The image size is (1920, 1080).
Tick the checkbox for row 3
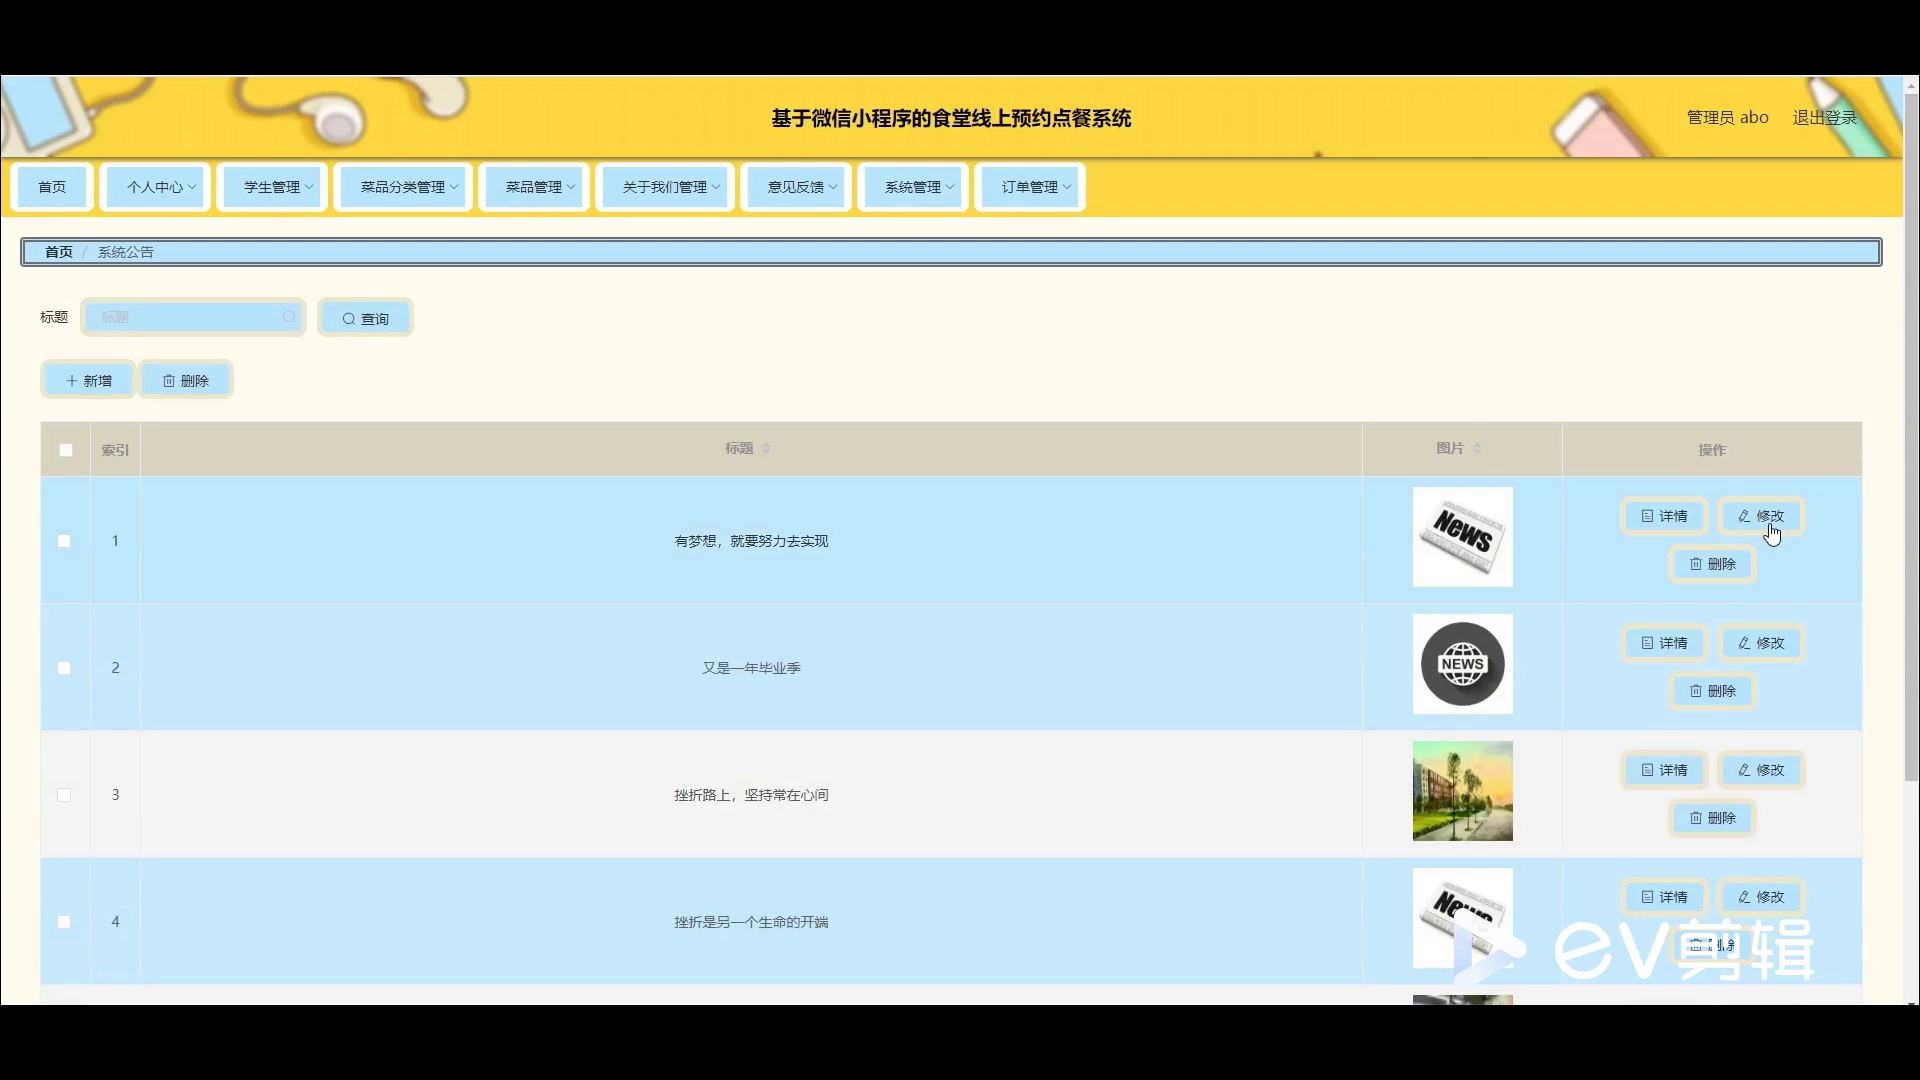tap(64, 795)
